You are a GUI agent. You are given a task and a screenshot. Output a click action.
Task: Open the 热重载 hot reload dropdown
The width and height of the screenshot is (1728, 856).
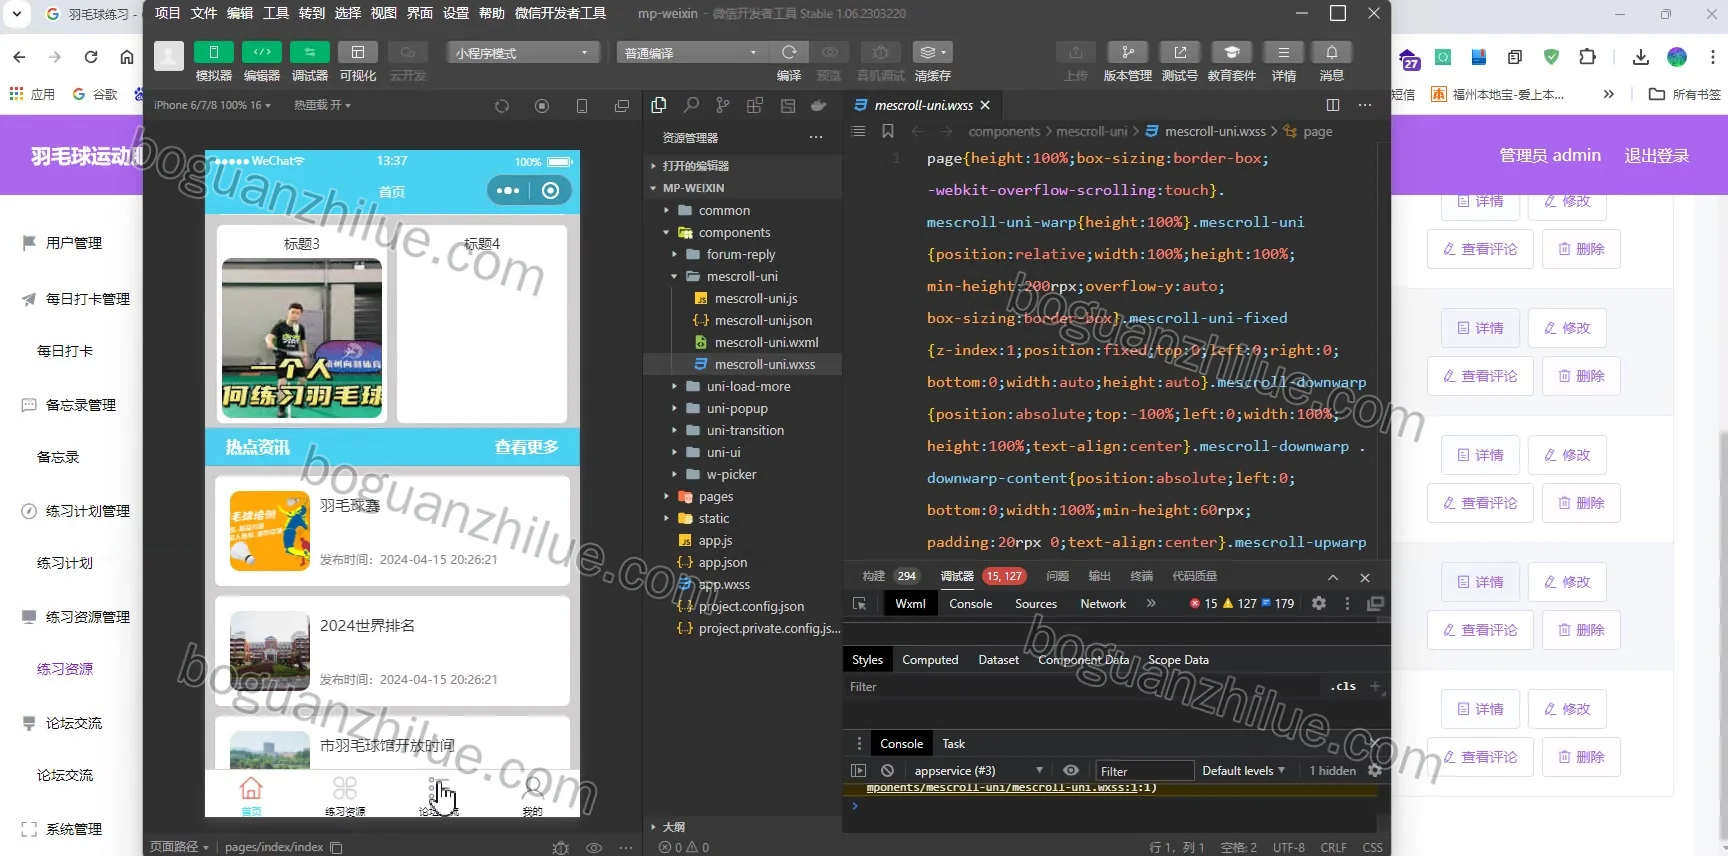click(322, 105)
